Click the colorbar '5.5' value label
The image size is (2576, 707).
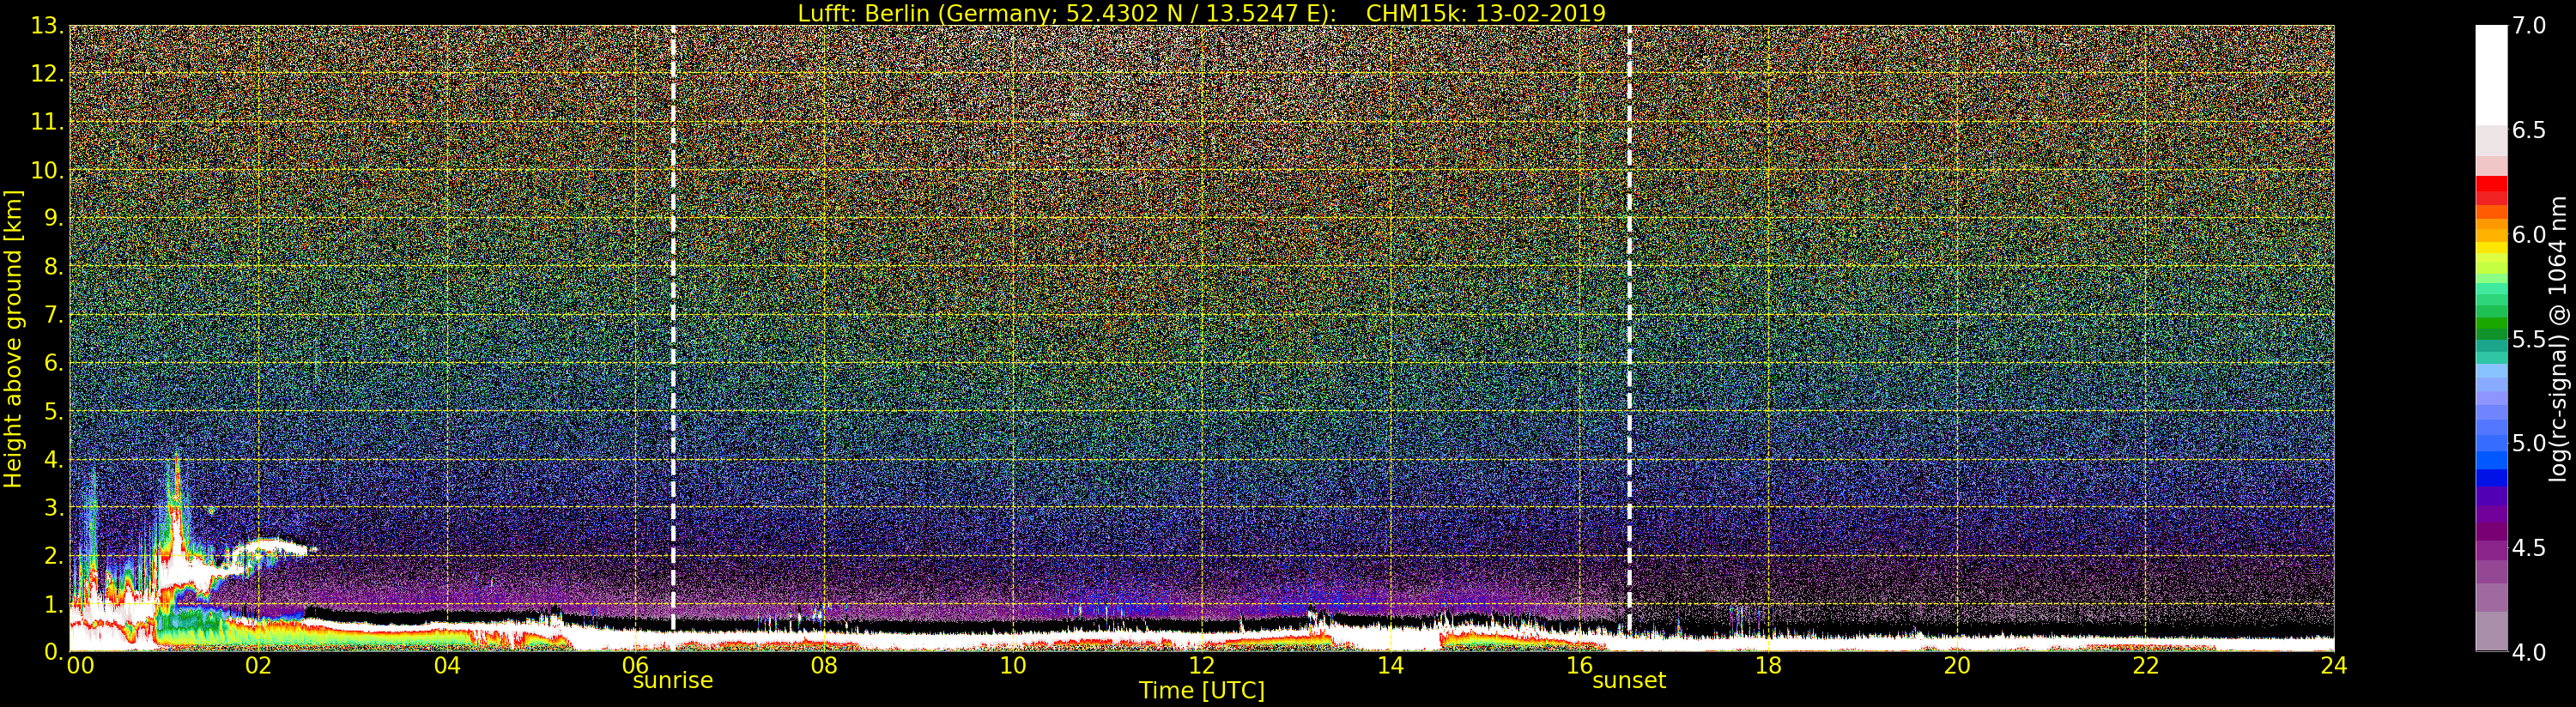point(2529,339)
